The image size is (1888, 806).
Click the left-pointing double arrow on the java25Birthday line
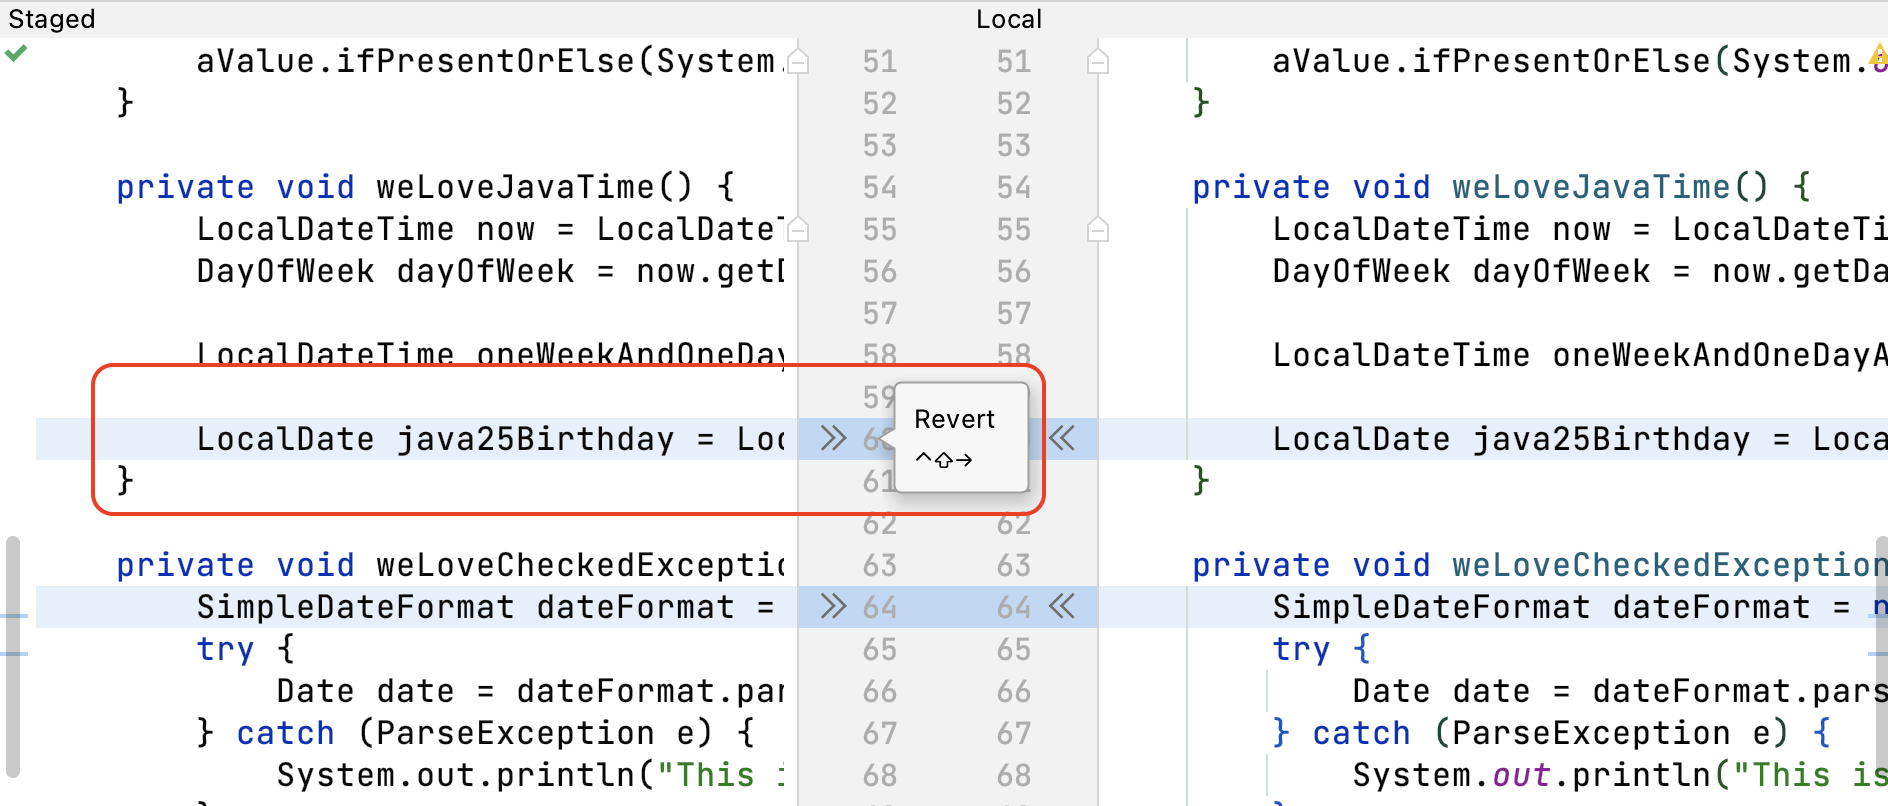click(1062, 438)
